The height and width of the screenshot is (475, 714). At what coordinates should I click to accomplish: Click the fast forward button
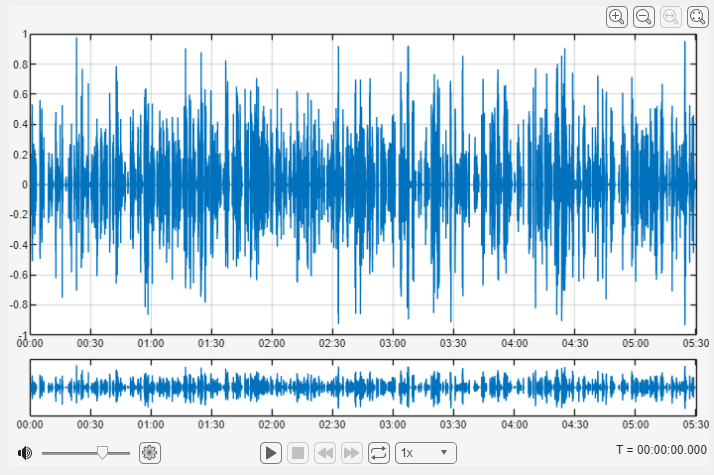coord(352,453)
